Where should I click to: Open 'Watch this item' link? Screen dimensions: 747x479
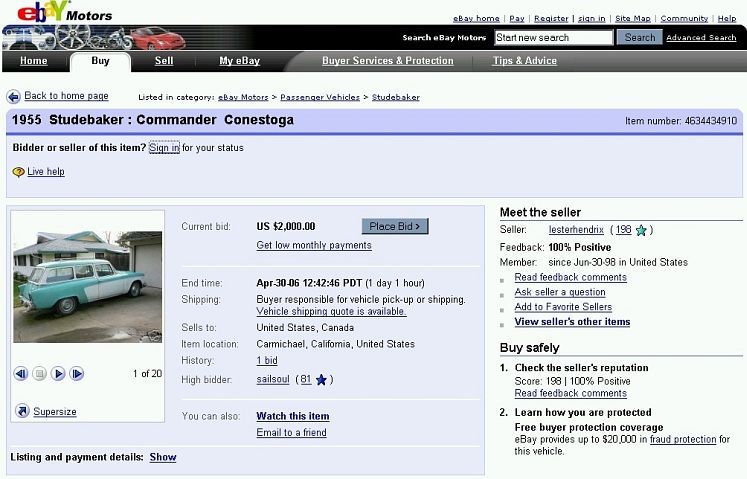pyautogui.click(x=293, y=416)
